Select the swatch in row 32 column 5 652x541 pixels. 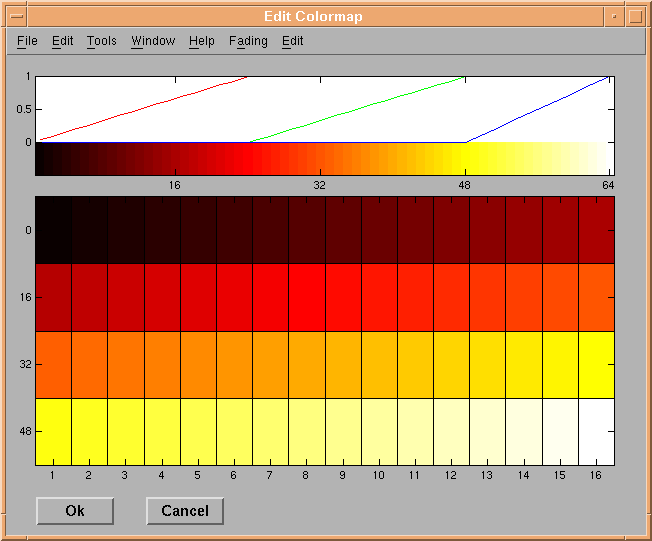[198, 365]
